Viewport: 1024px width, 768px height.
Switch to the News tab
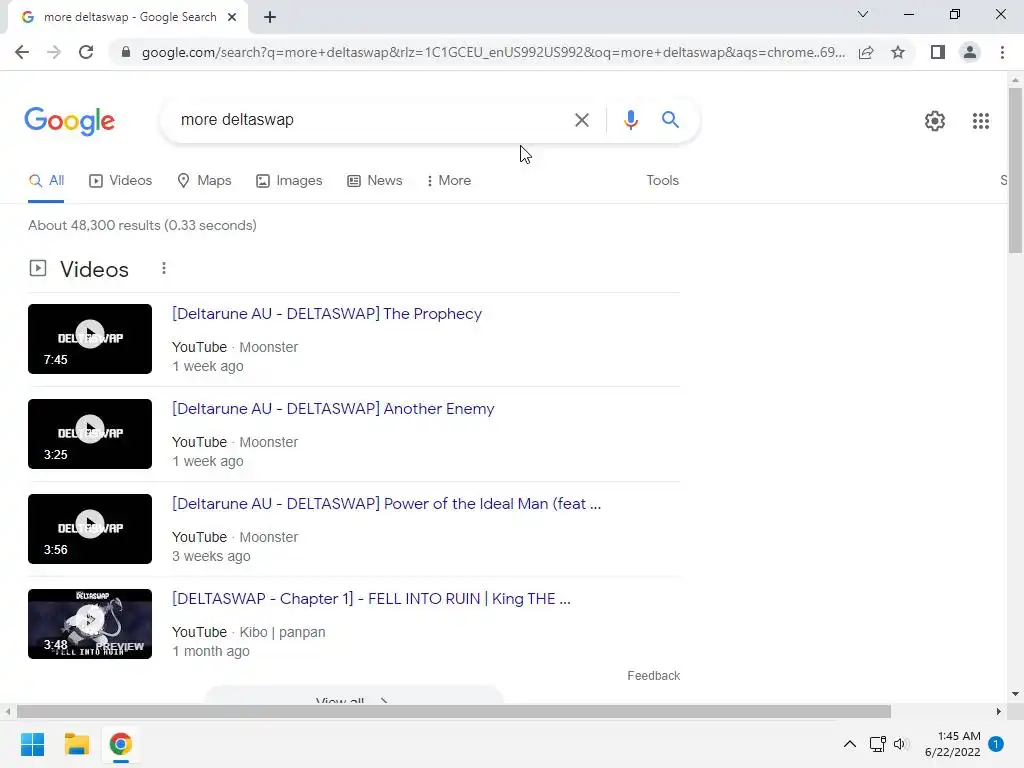tap(374, 181)
